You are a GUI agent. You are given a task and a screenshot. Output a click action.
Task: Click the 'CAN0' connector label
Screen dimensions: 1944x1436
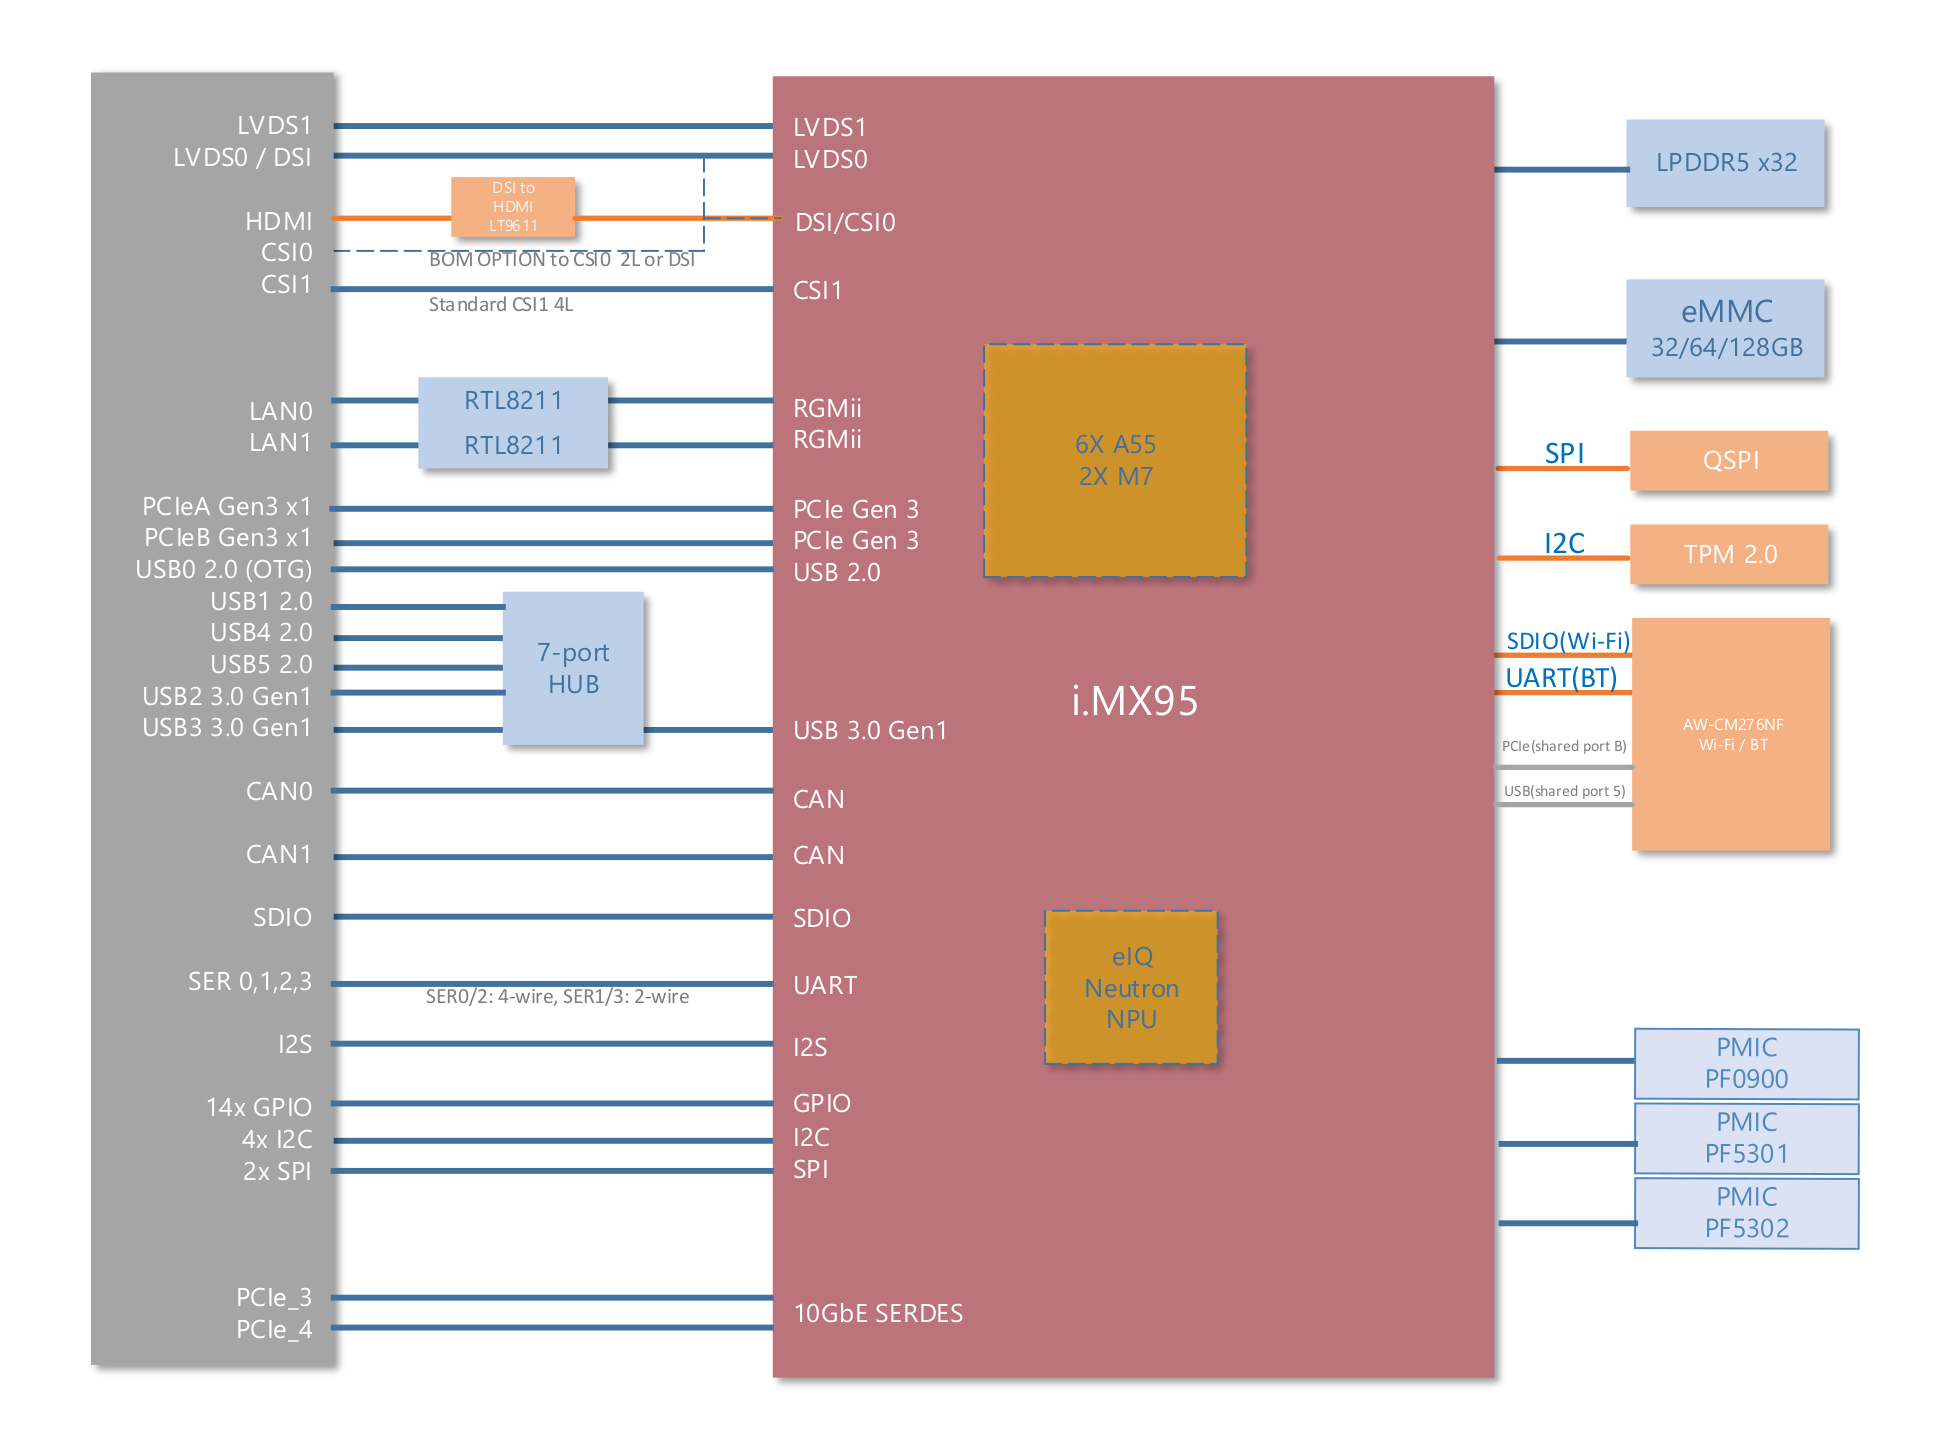(x=279, y=792)
